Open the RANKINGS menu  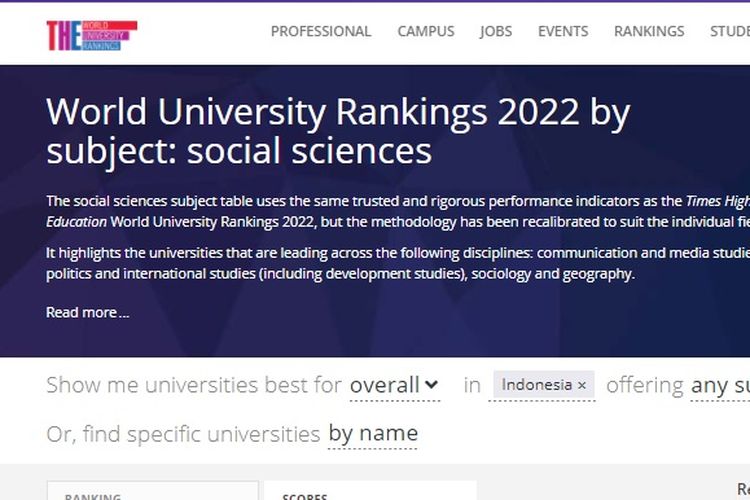pyautogui.click(x=649, y=32)
